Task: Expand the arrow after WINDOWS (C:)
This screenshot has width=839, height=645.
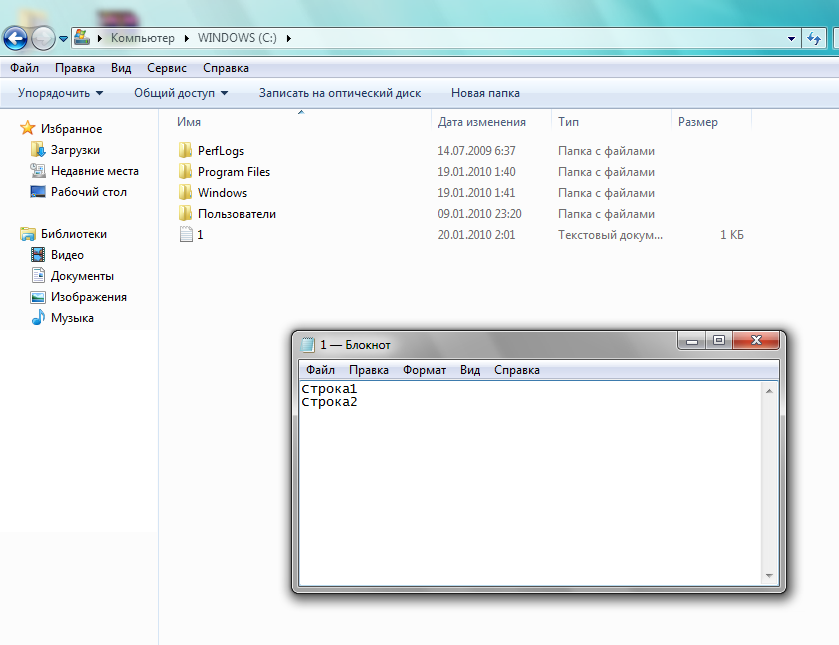Action: pos(288,38)
